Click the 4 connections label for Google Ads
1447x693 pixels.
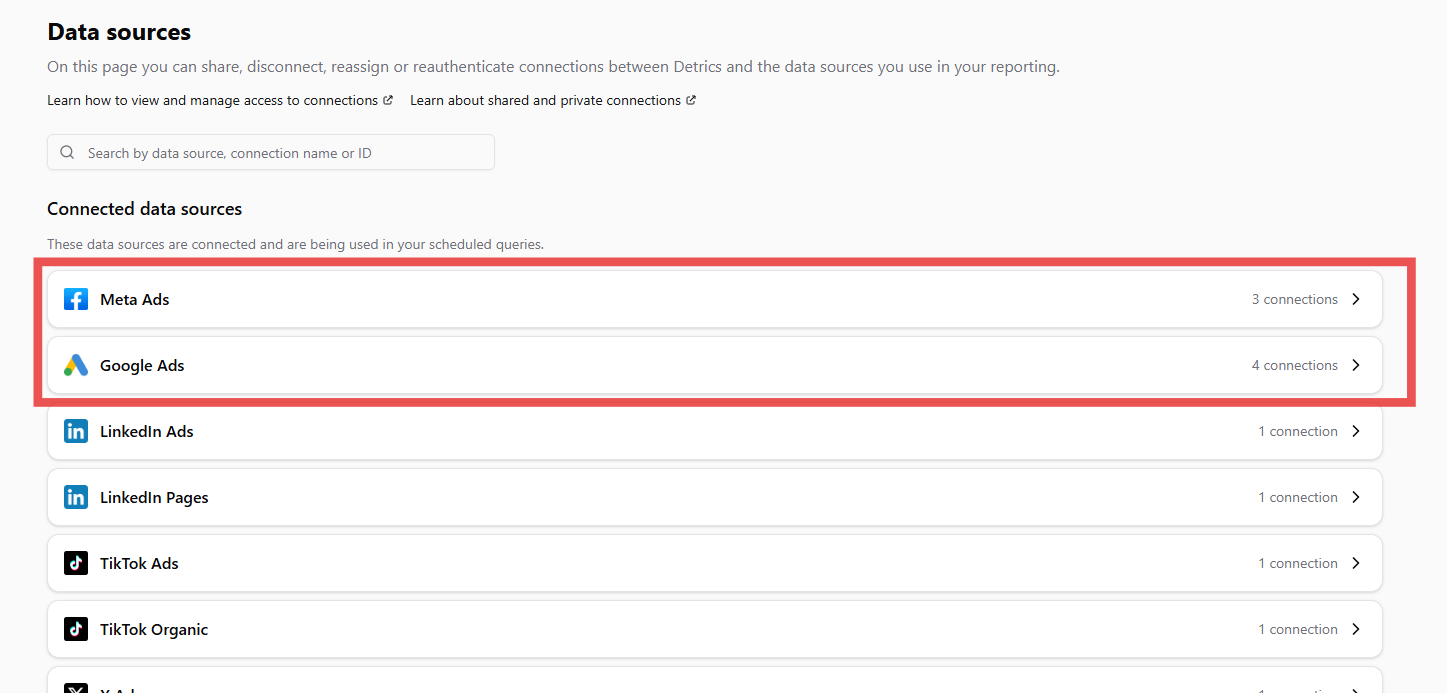[1295, 365]
